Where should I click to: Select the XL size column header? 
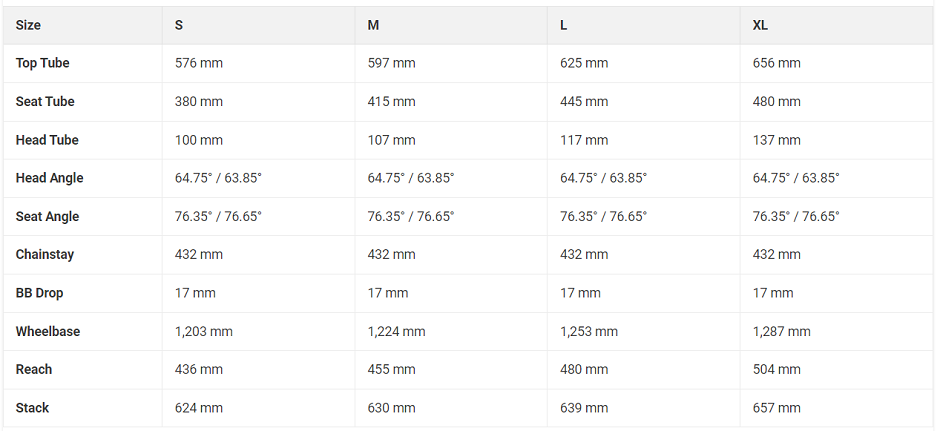[x=760, y=25]
